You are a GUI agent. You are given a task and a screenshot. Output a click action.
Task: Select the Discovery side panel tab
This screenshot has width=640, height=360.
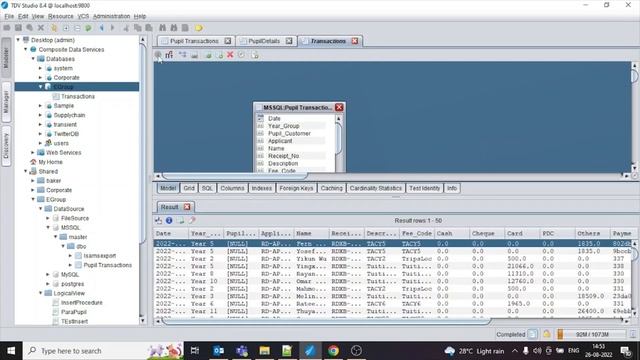(x=6, y=146)
